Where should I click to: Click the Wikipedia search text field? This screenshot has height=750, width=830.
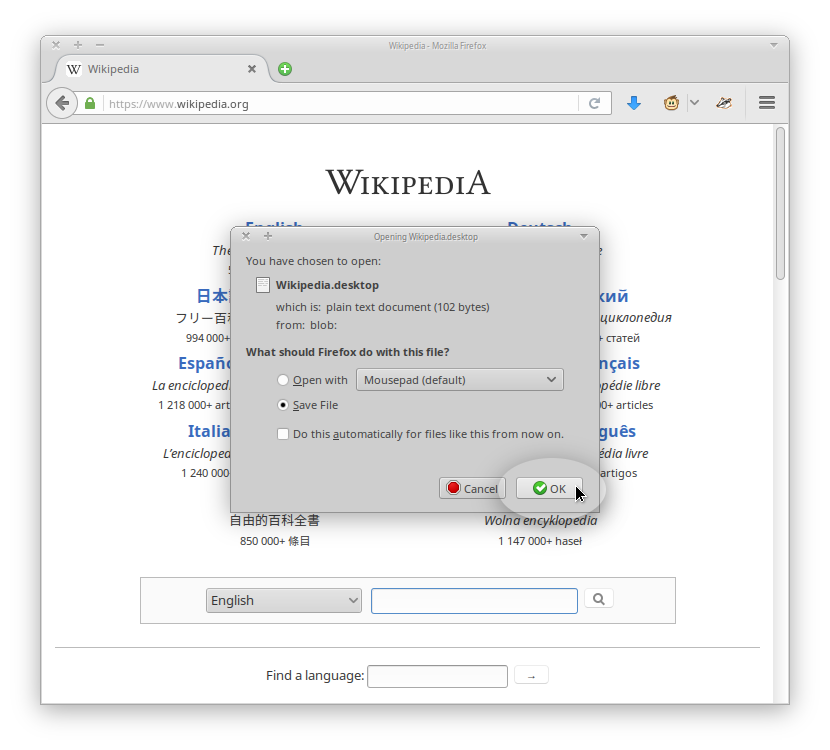pyautogui.click(x=474, y=601)
